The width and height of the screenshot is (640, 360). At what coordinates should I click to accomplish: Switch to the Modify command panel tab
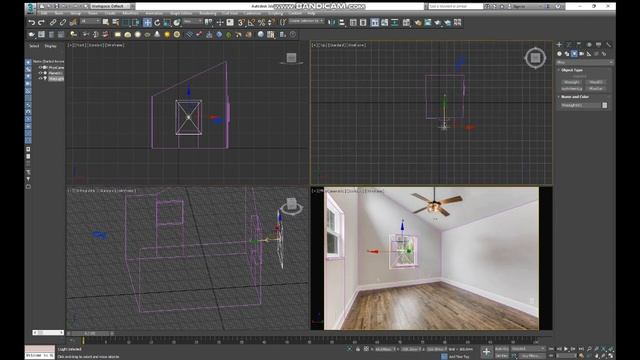click(569, 44)
